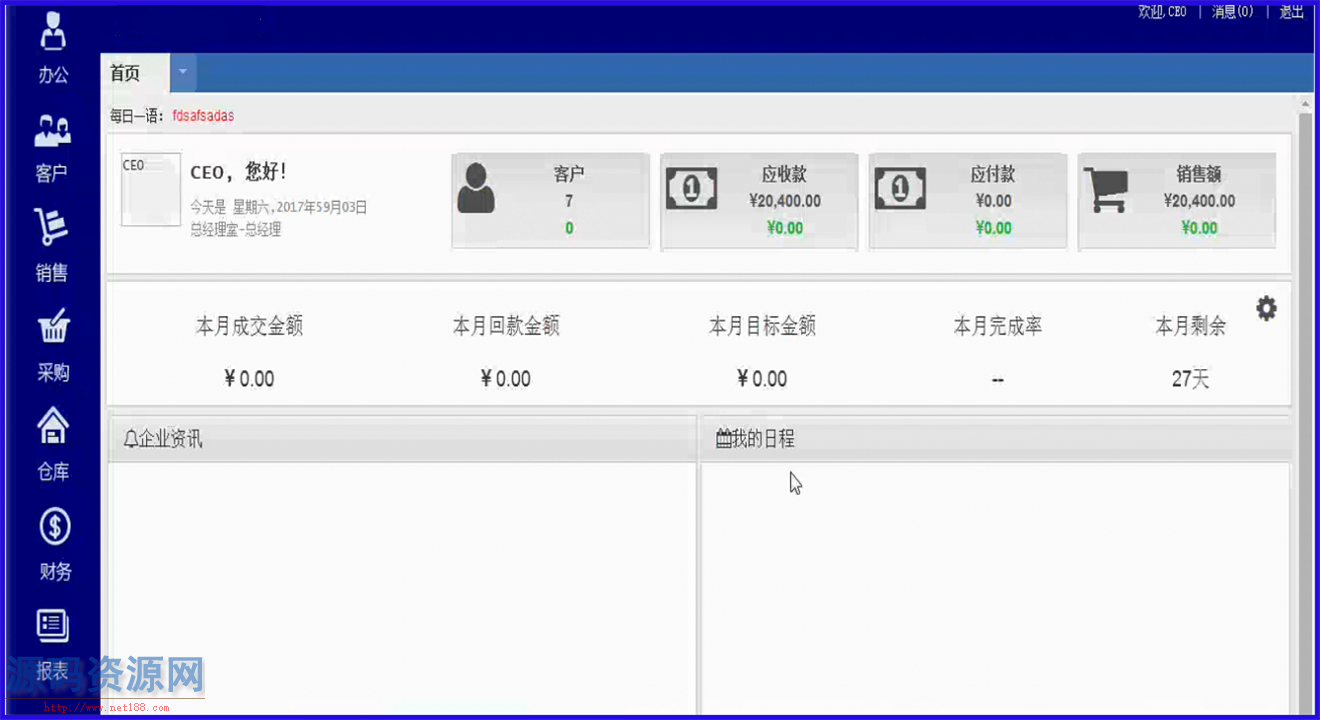Open the 客户 customers sidebar icon
This screenshot has height=720, width=1320.
53,131
